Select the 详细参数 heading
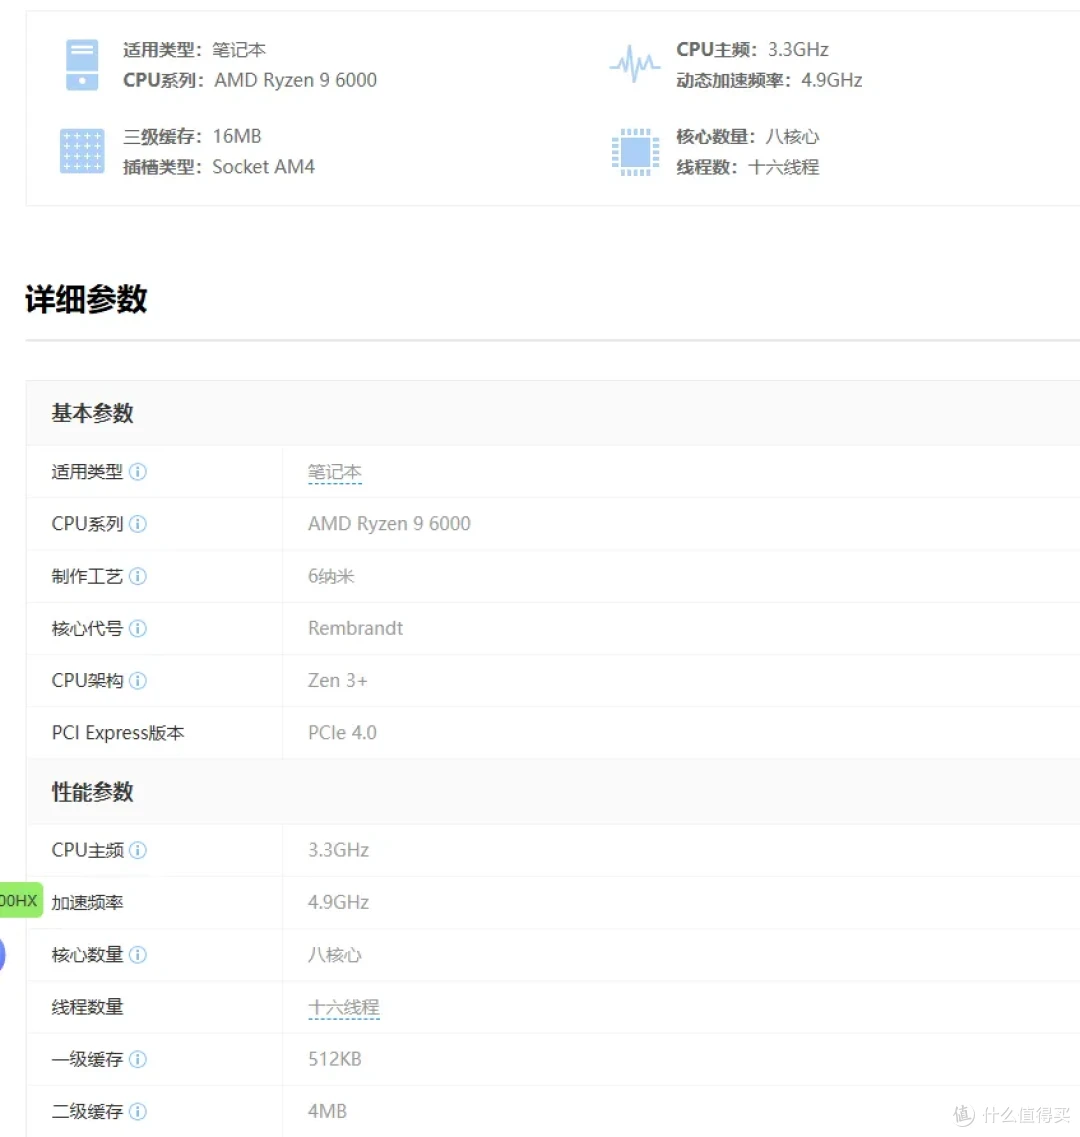Viewport: 1080px width, 1137px height. pos(86,299)
